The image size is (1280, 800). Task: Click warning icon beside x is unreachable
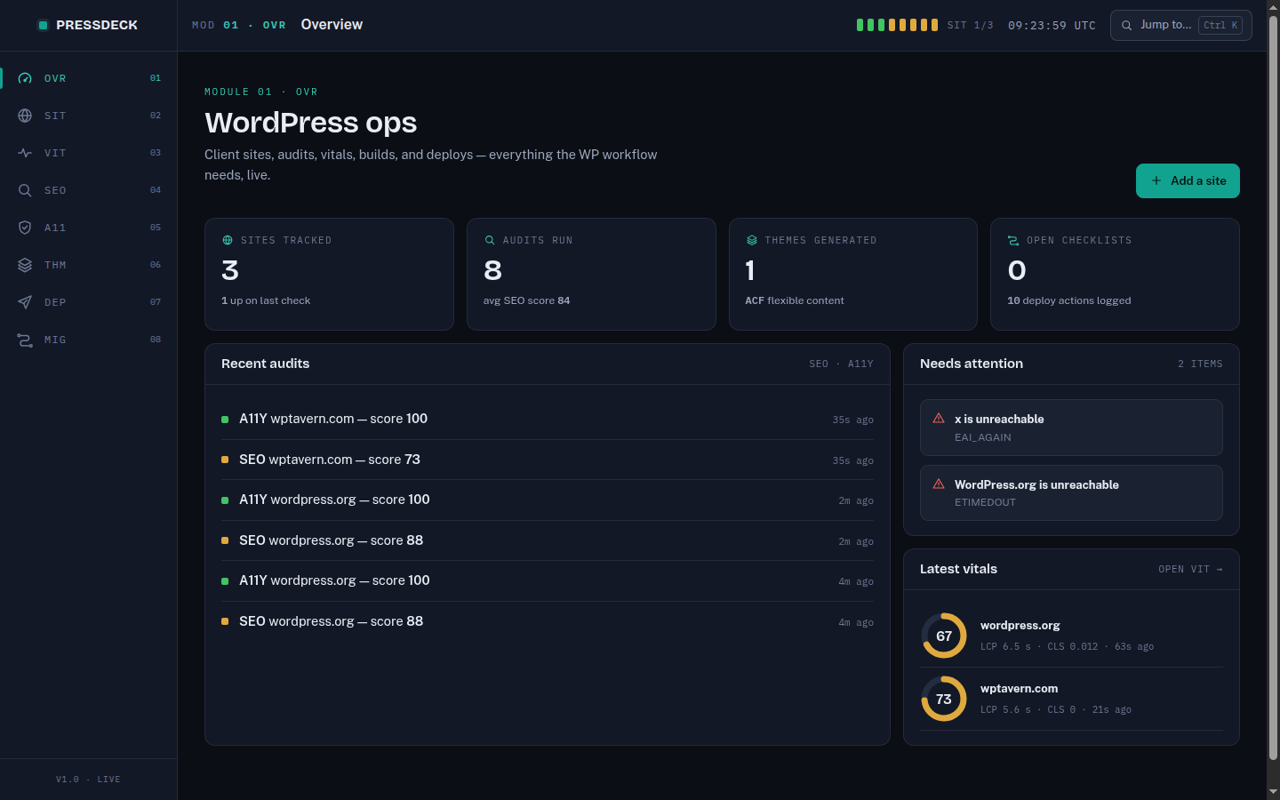tap(938, 418)
